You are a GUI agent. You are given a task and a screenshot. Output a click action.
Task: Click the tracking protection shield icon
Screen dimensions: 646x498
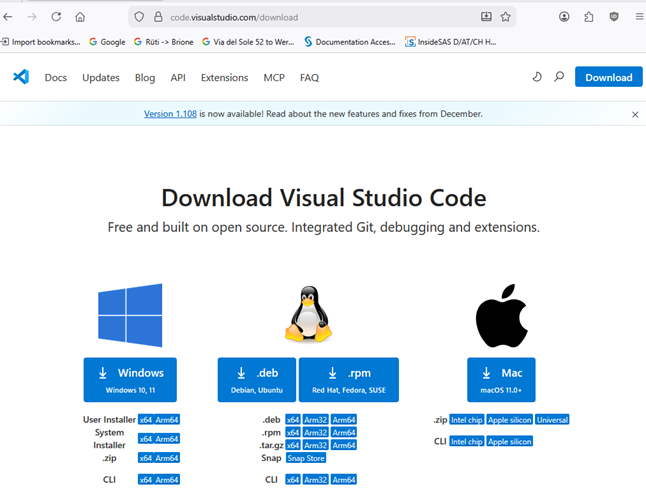point(139,17)
